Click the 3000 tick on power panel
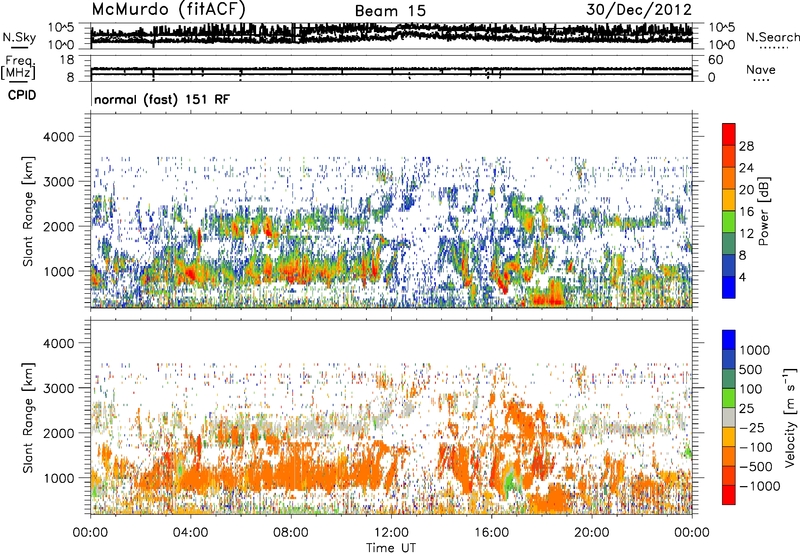 61,182
